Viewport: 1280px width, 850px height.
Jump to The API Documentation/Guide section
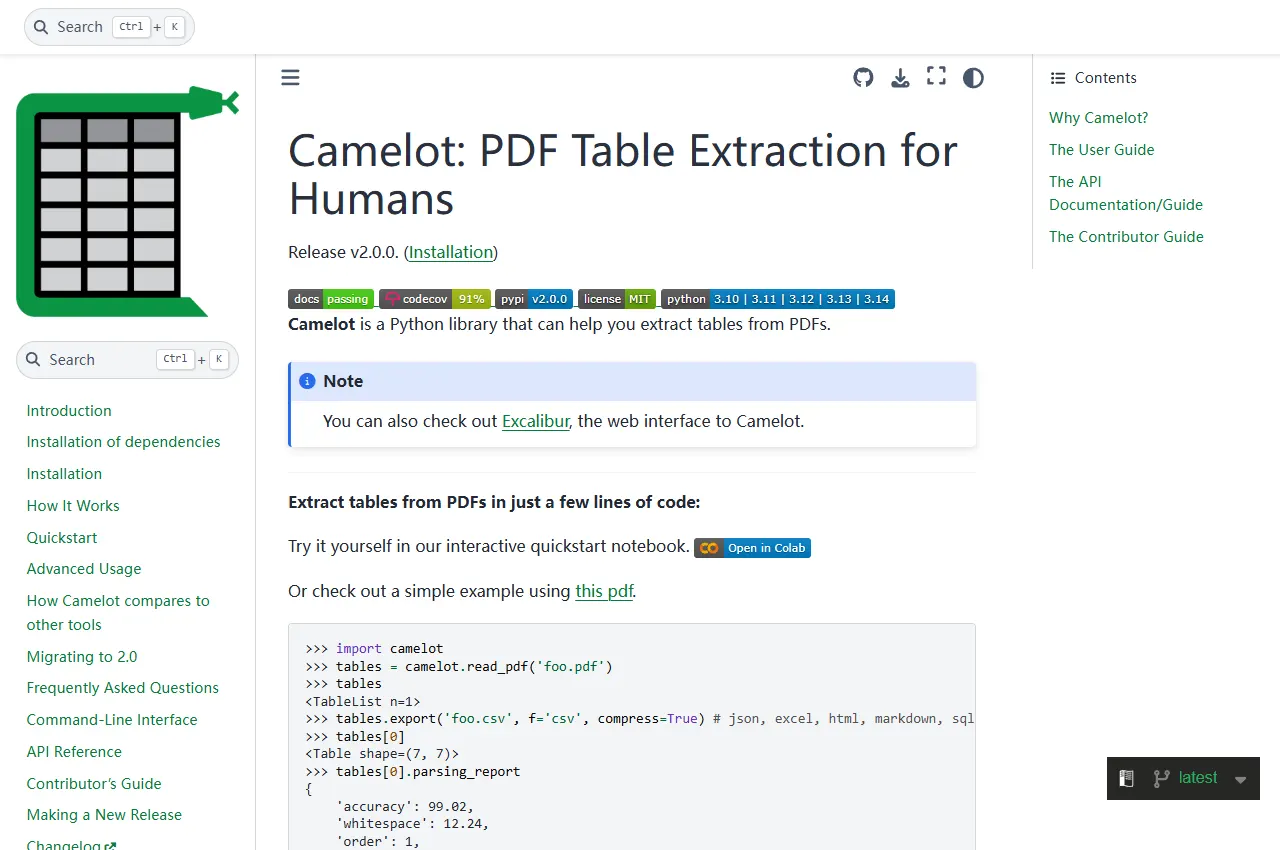coord(1126,193)
